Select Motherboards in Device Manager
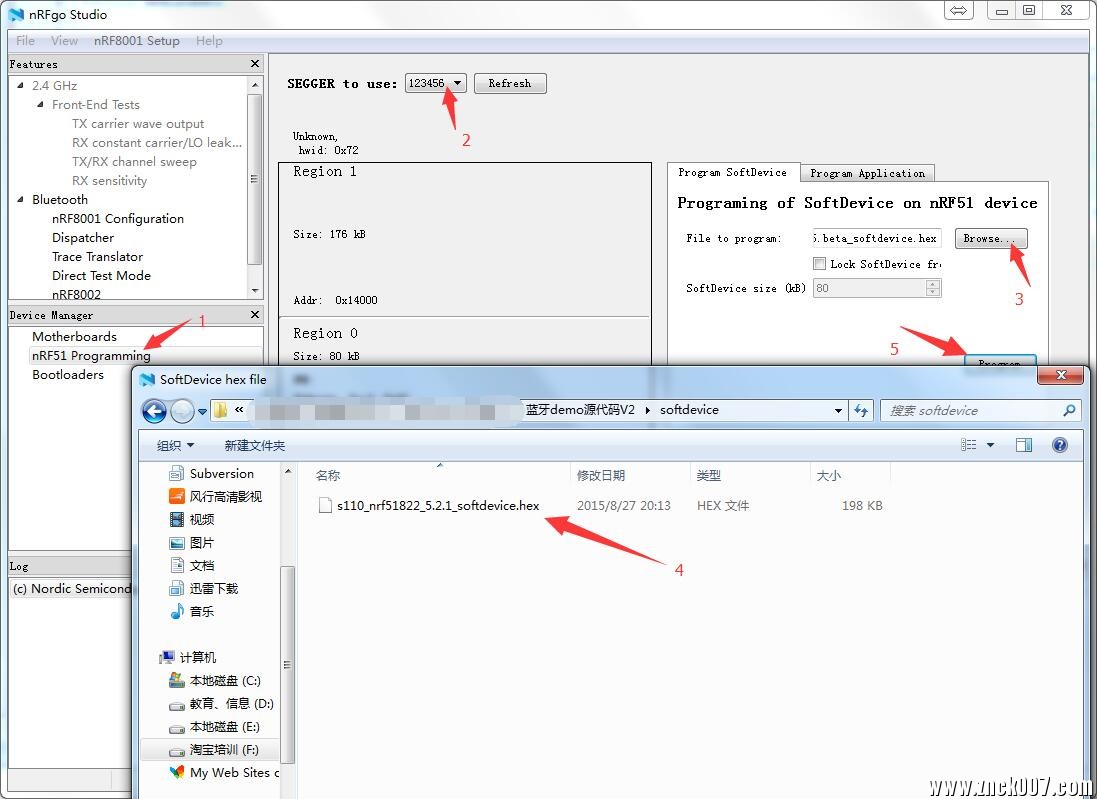This screenshot has width=1097, height=799. coord(74,337)
